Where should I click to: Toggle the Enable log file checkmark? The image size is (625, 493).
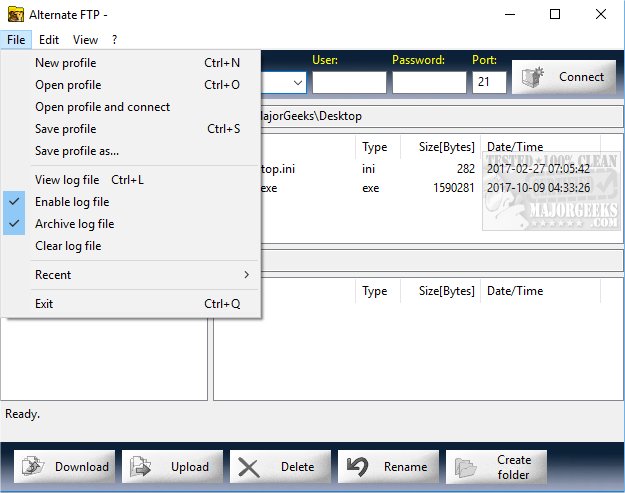click(14, 202)
